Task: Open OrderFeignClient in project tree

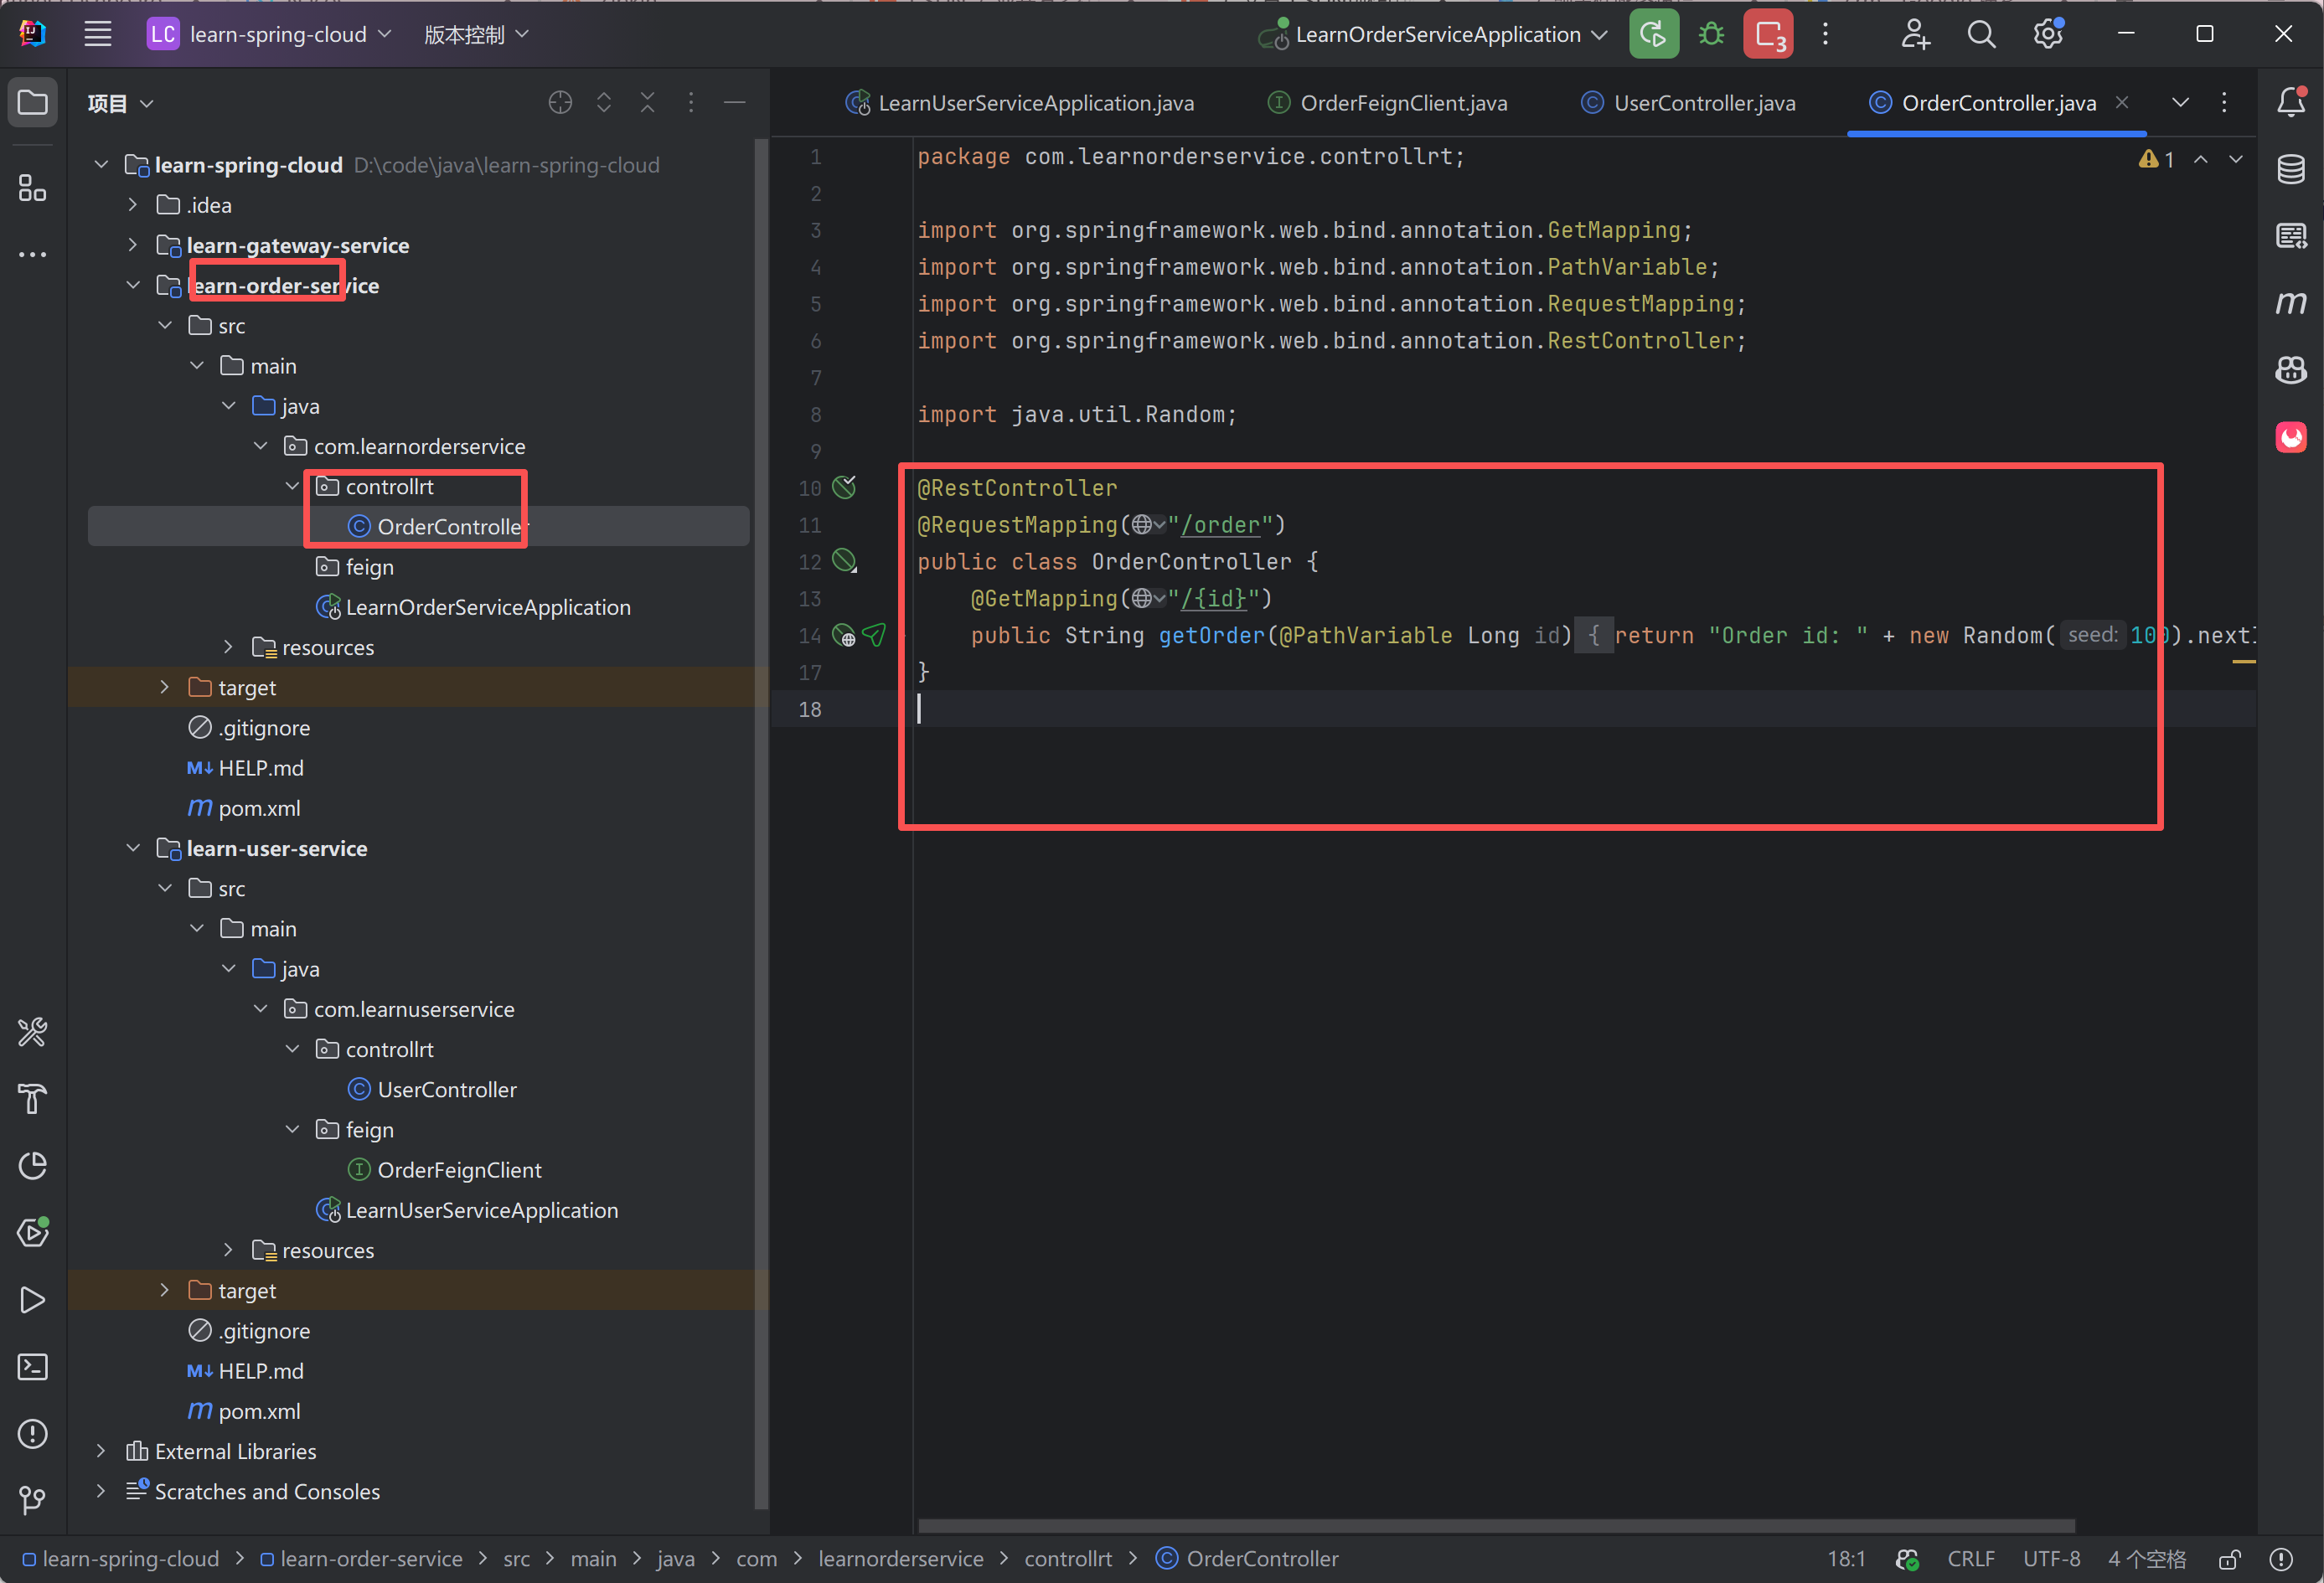Action: coord(459,1170)
